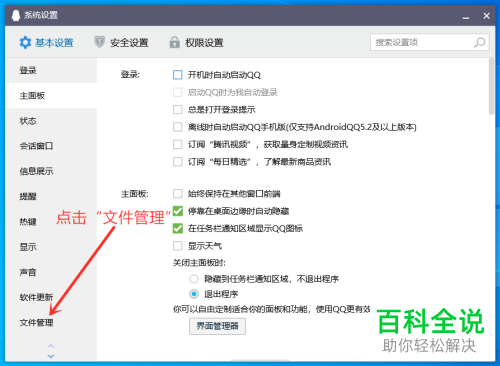Open 会话窗口 in the sidebar
Image resolution: width=500 pixels, height=366 pixels.
[51, 146]
